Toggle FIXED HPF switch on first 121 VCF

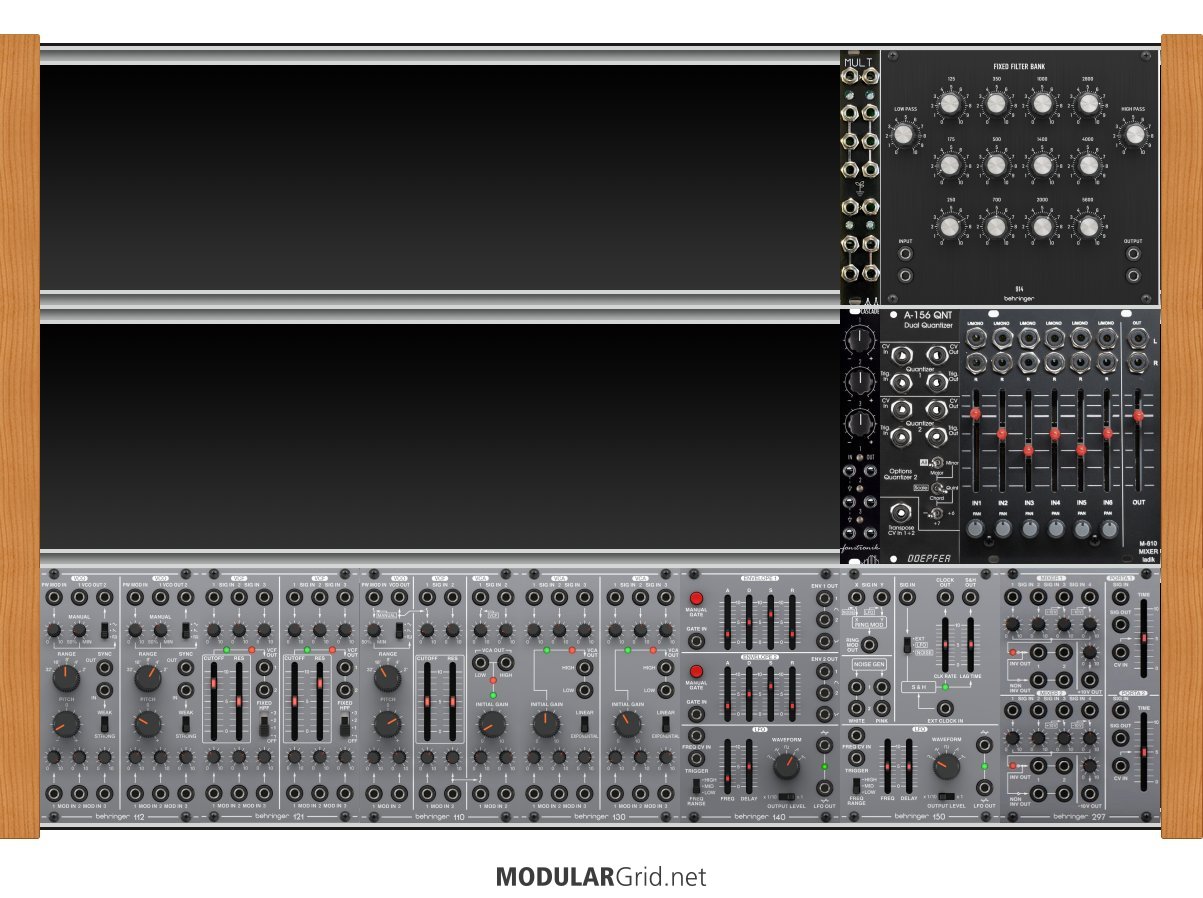[x=264, y=726]
